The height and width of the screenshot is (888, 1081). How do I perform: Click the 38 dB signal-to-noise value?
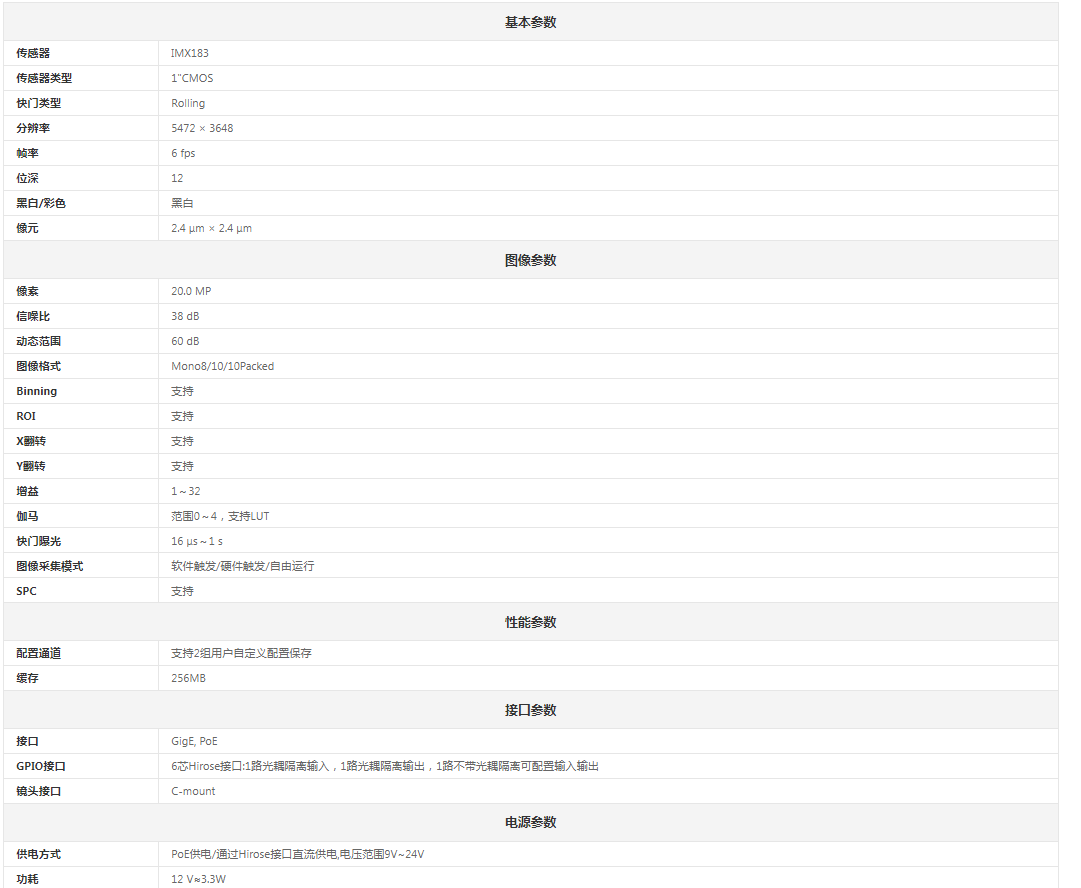(185, 316)
